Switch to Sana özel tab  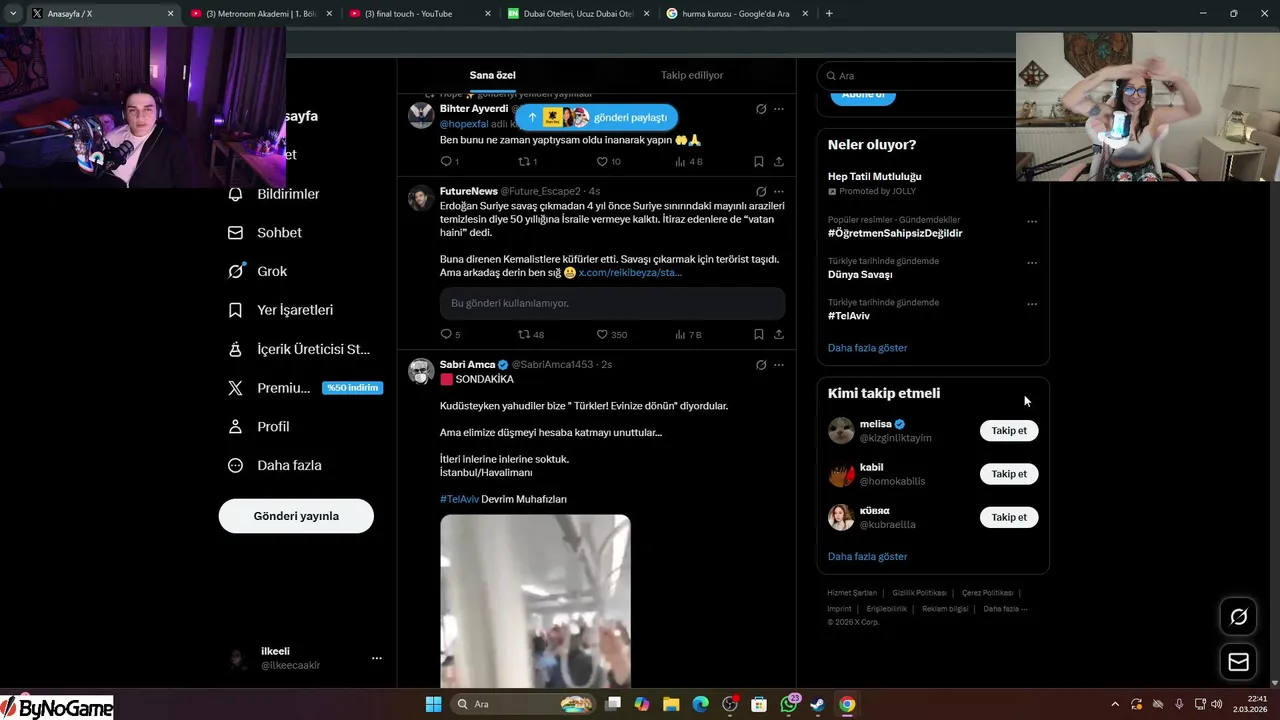pyautogui.click(x=492, y=75)
